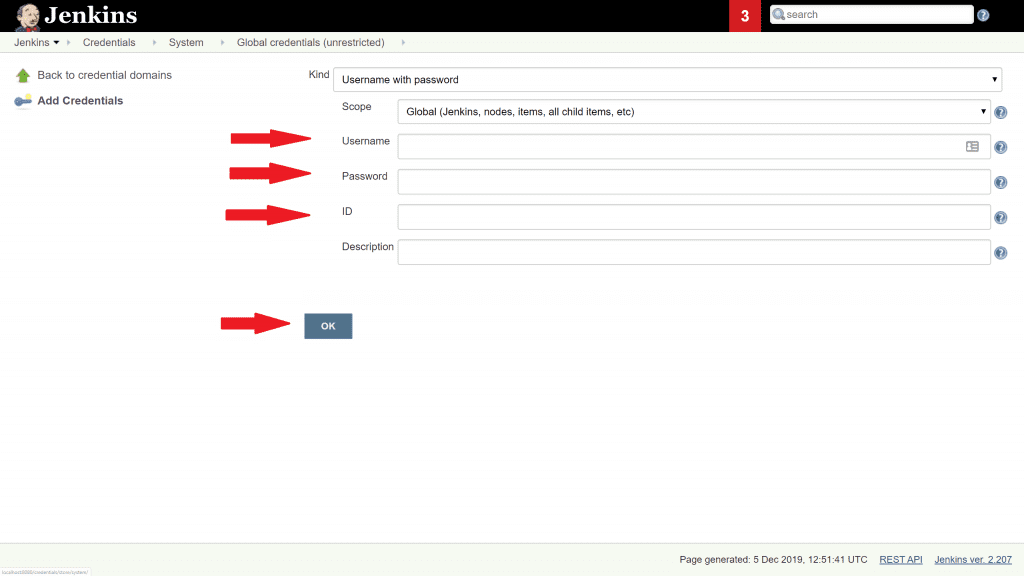Viewport: 1024px width, 576px height.
Task: Click the Add Credentials key icon
Action: (x=23, y=101)
